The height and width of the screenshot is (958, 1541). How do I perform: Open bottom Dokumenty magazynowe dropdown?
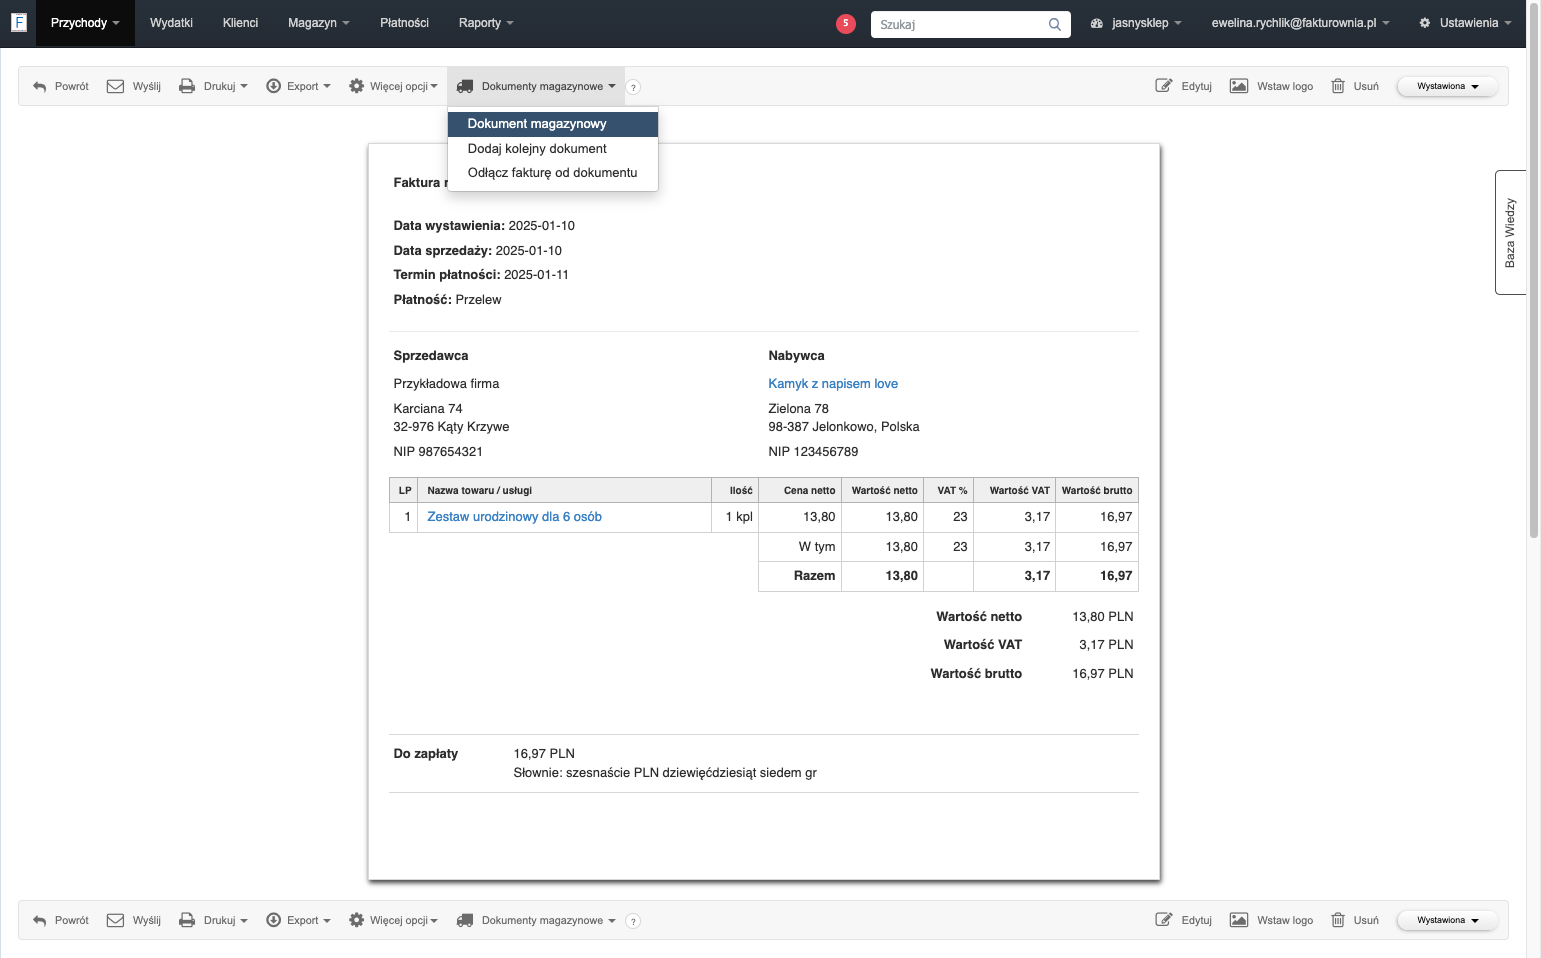click(x=536, y=920)
